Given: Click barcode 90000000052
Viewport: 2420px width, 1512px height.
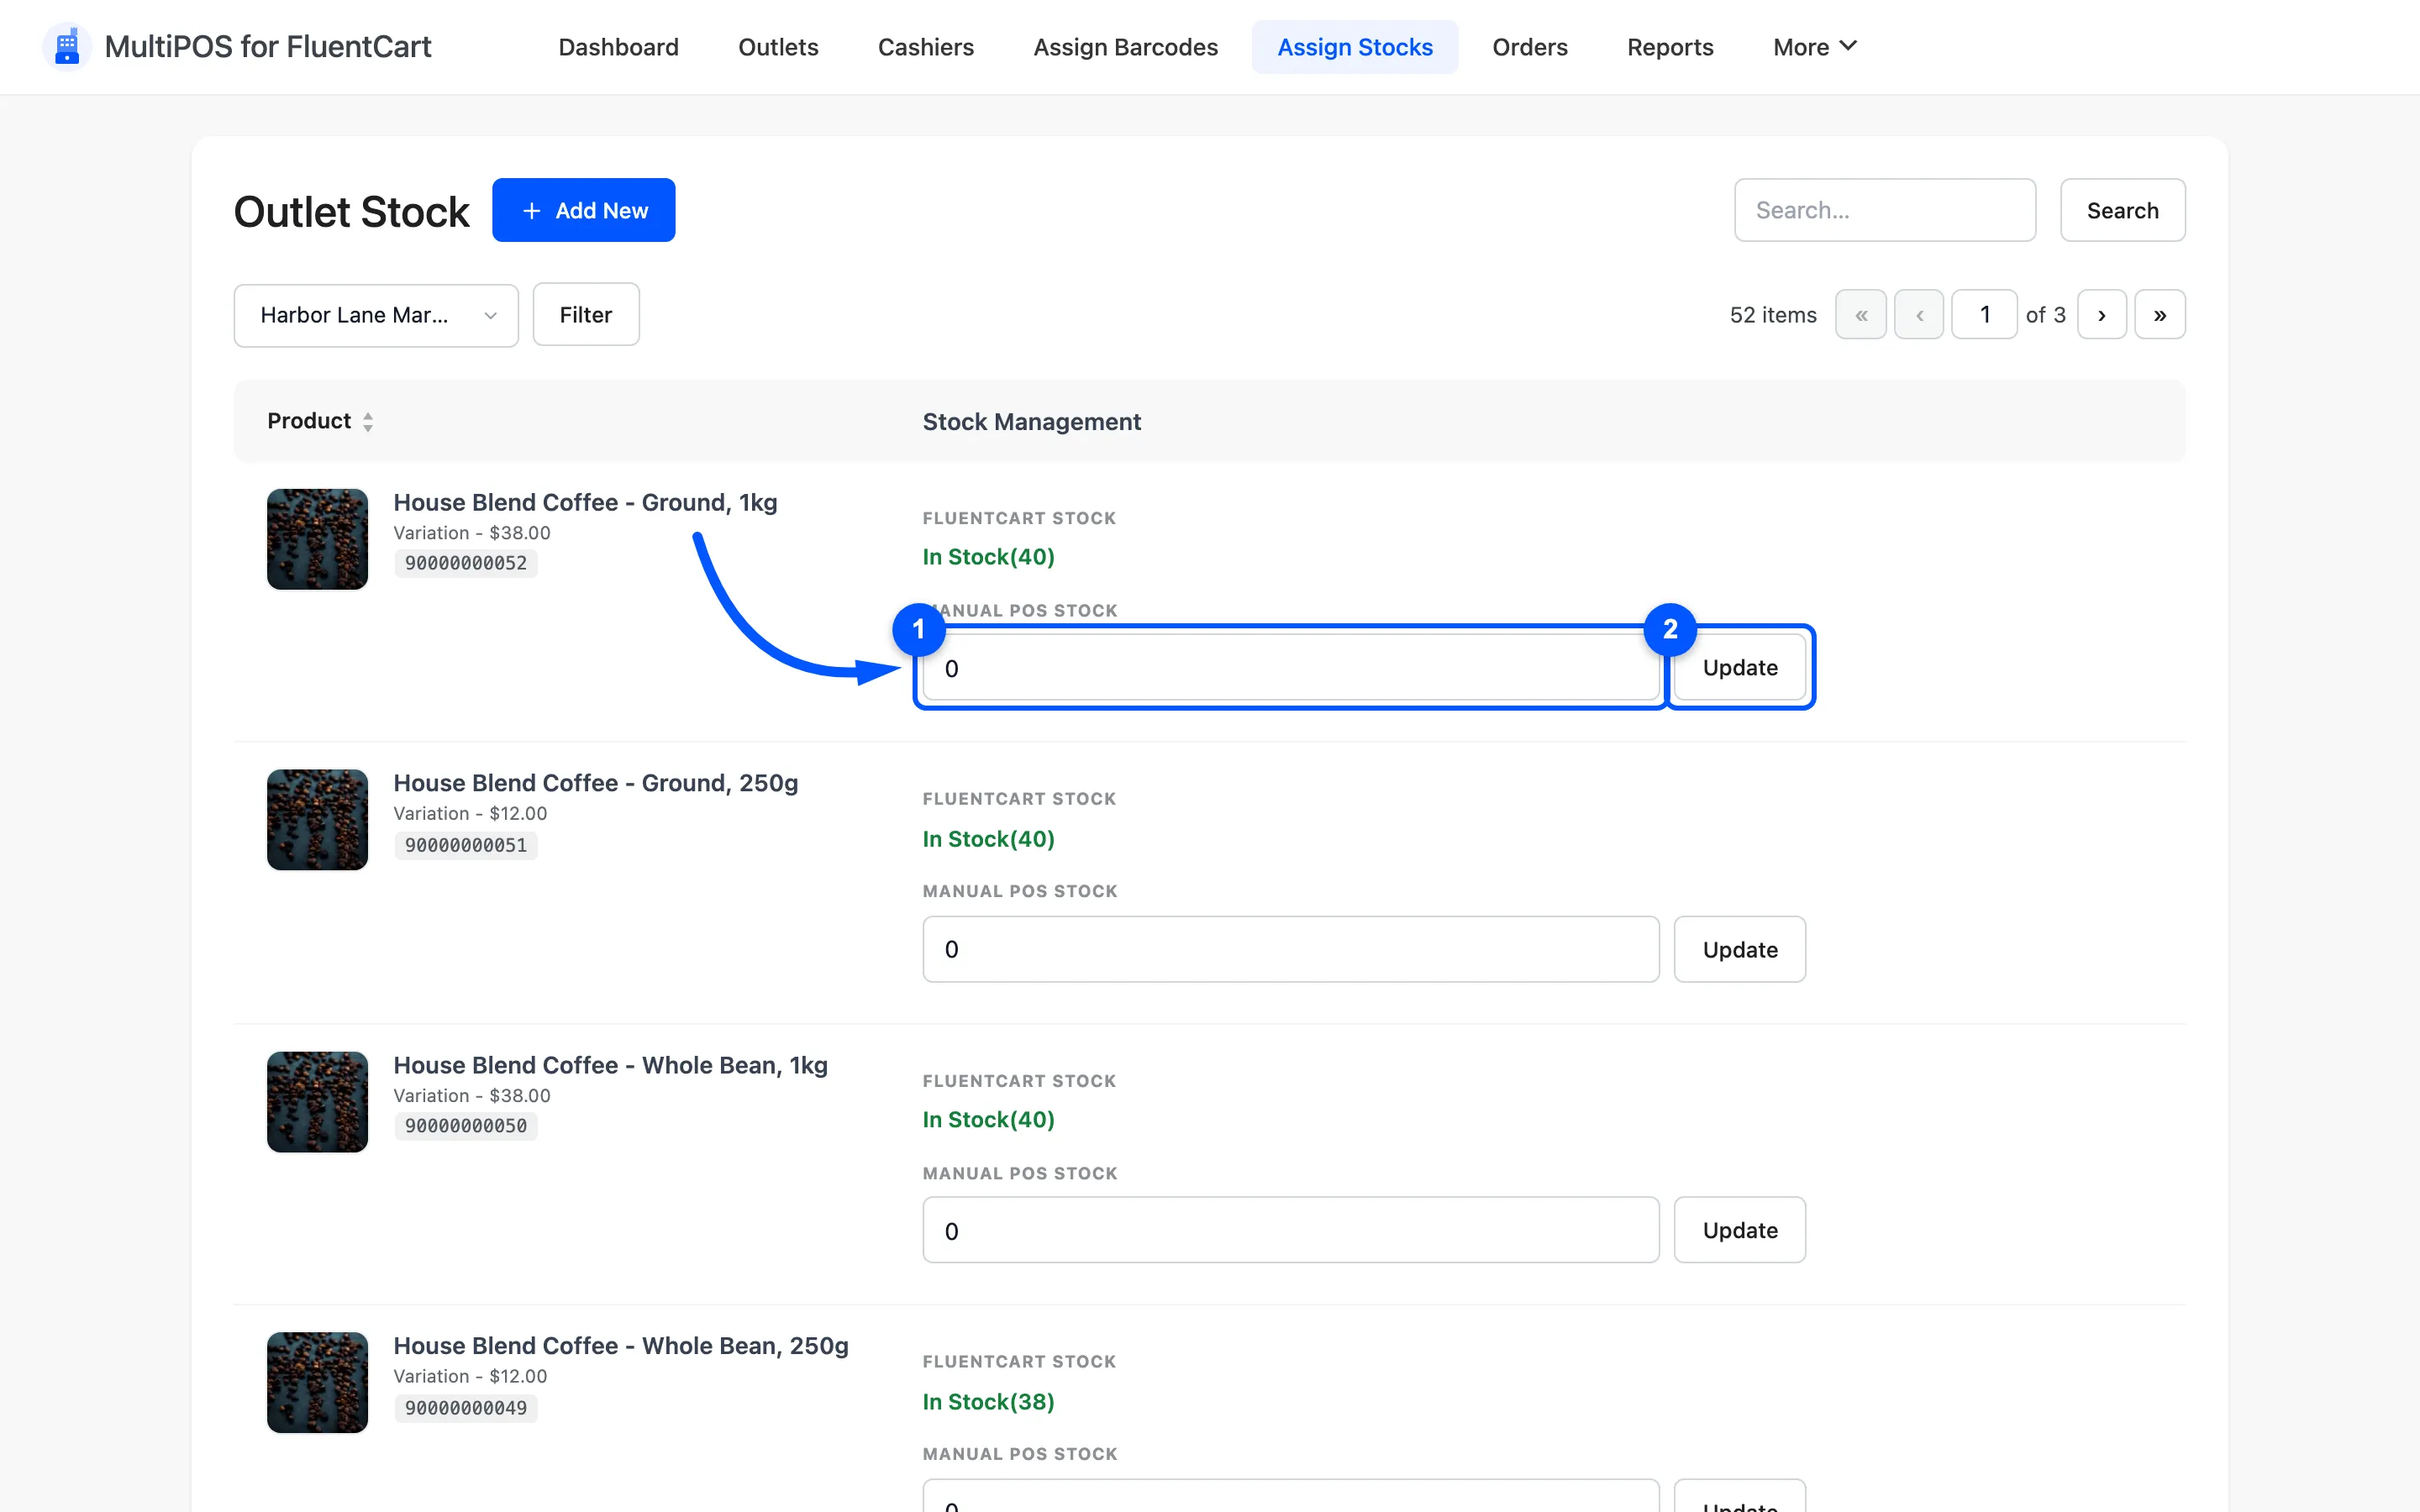Looking at the screenshot, I should click(x=465, y=563).
